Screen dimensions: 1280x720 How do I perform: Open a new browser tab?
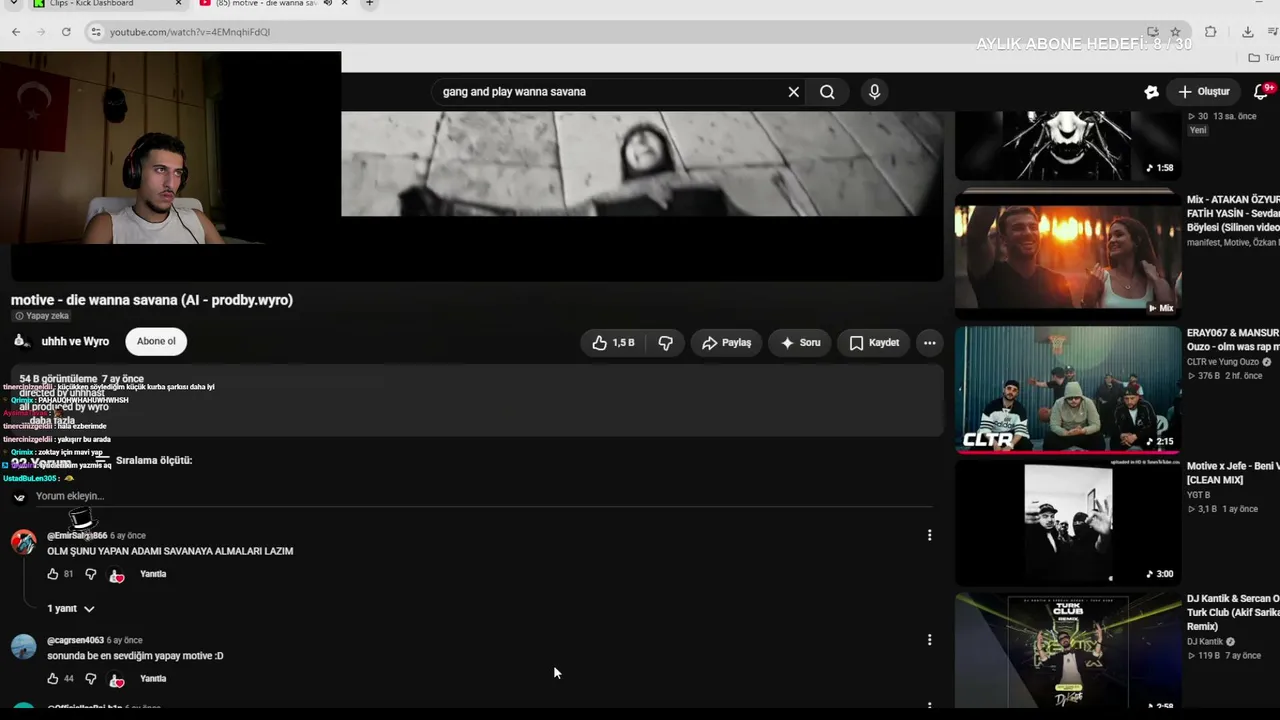click(369, 4)
